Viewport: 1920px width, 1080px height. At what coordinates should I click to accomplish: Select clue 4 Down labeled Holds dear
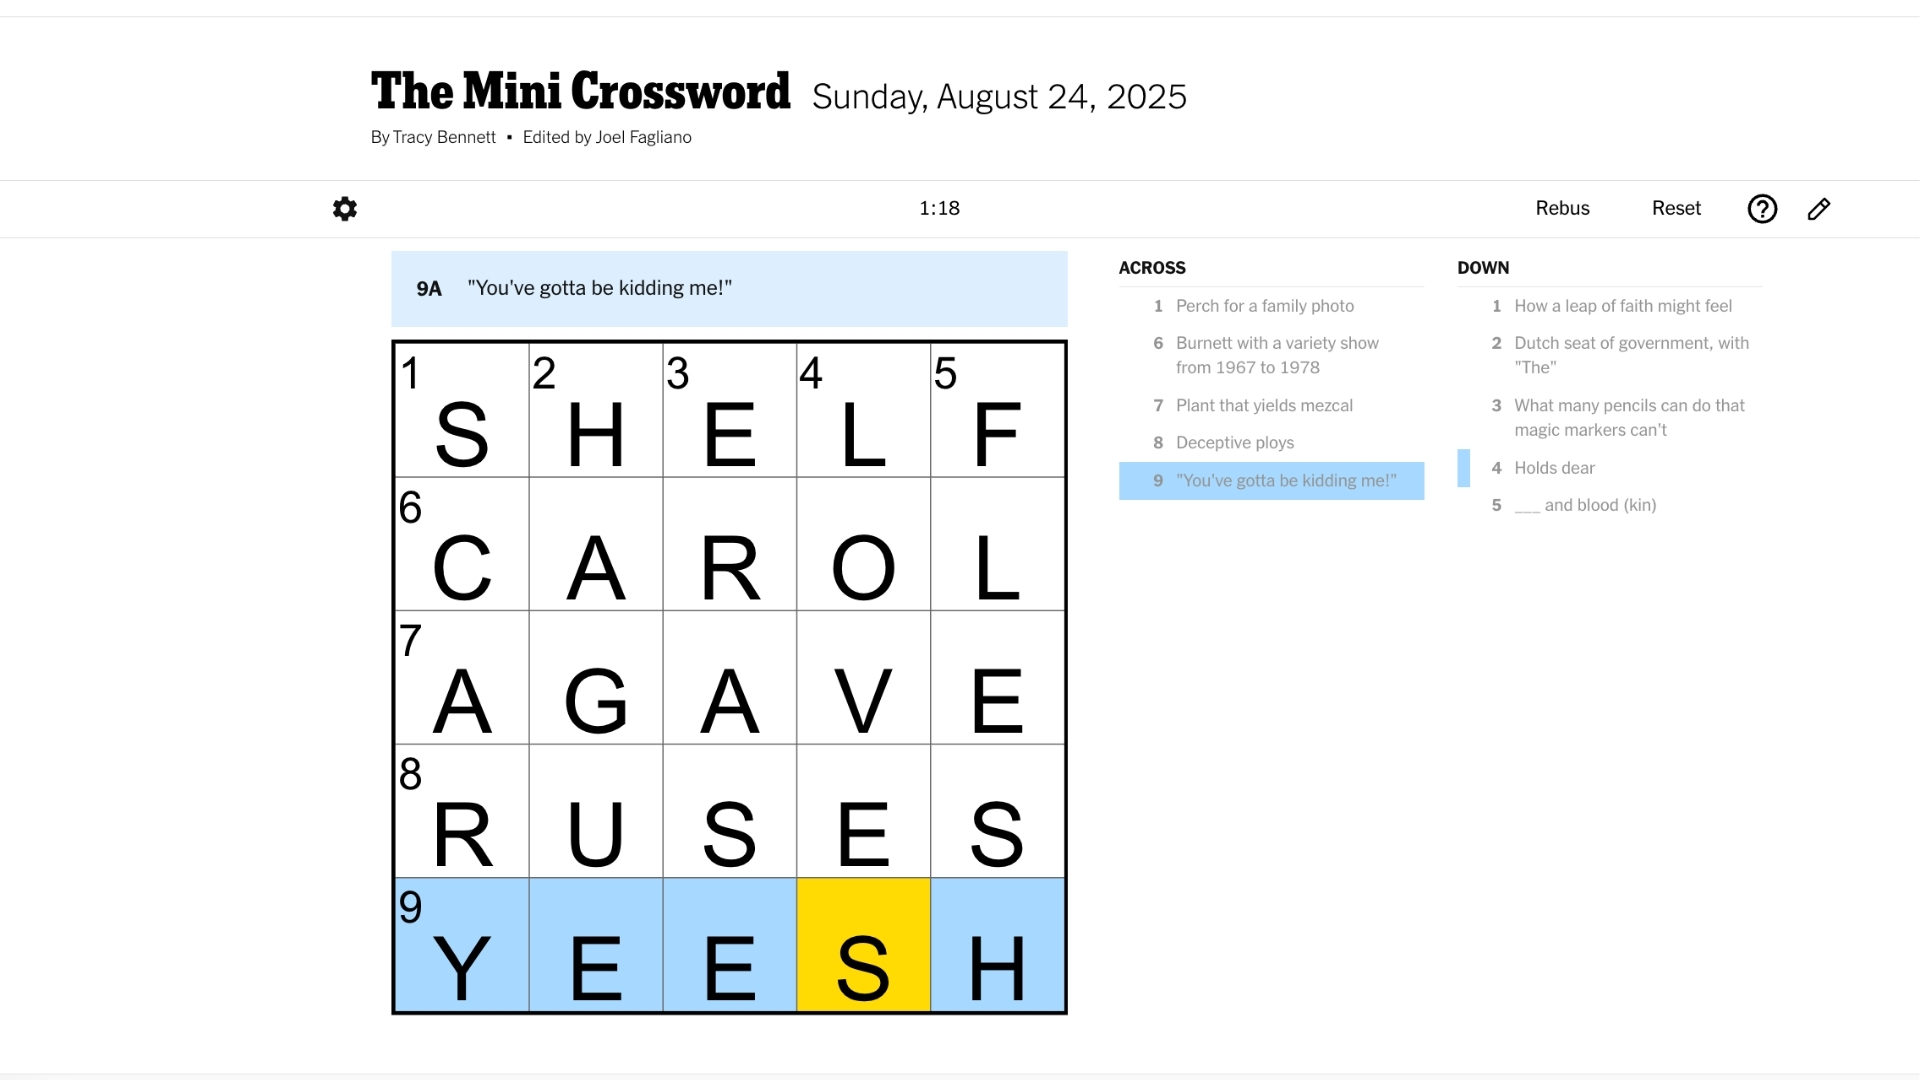point(1553,467)
